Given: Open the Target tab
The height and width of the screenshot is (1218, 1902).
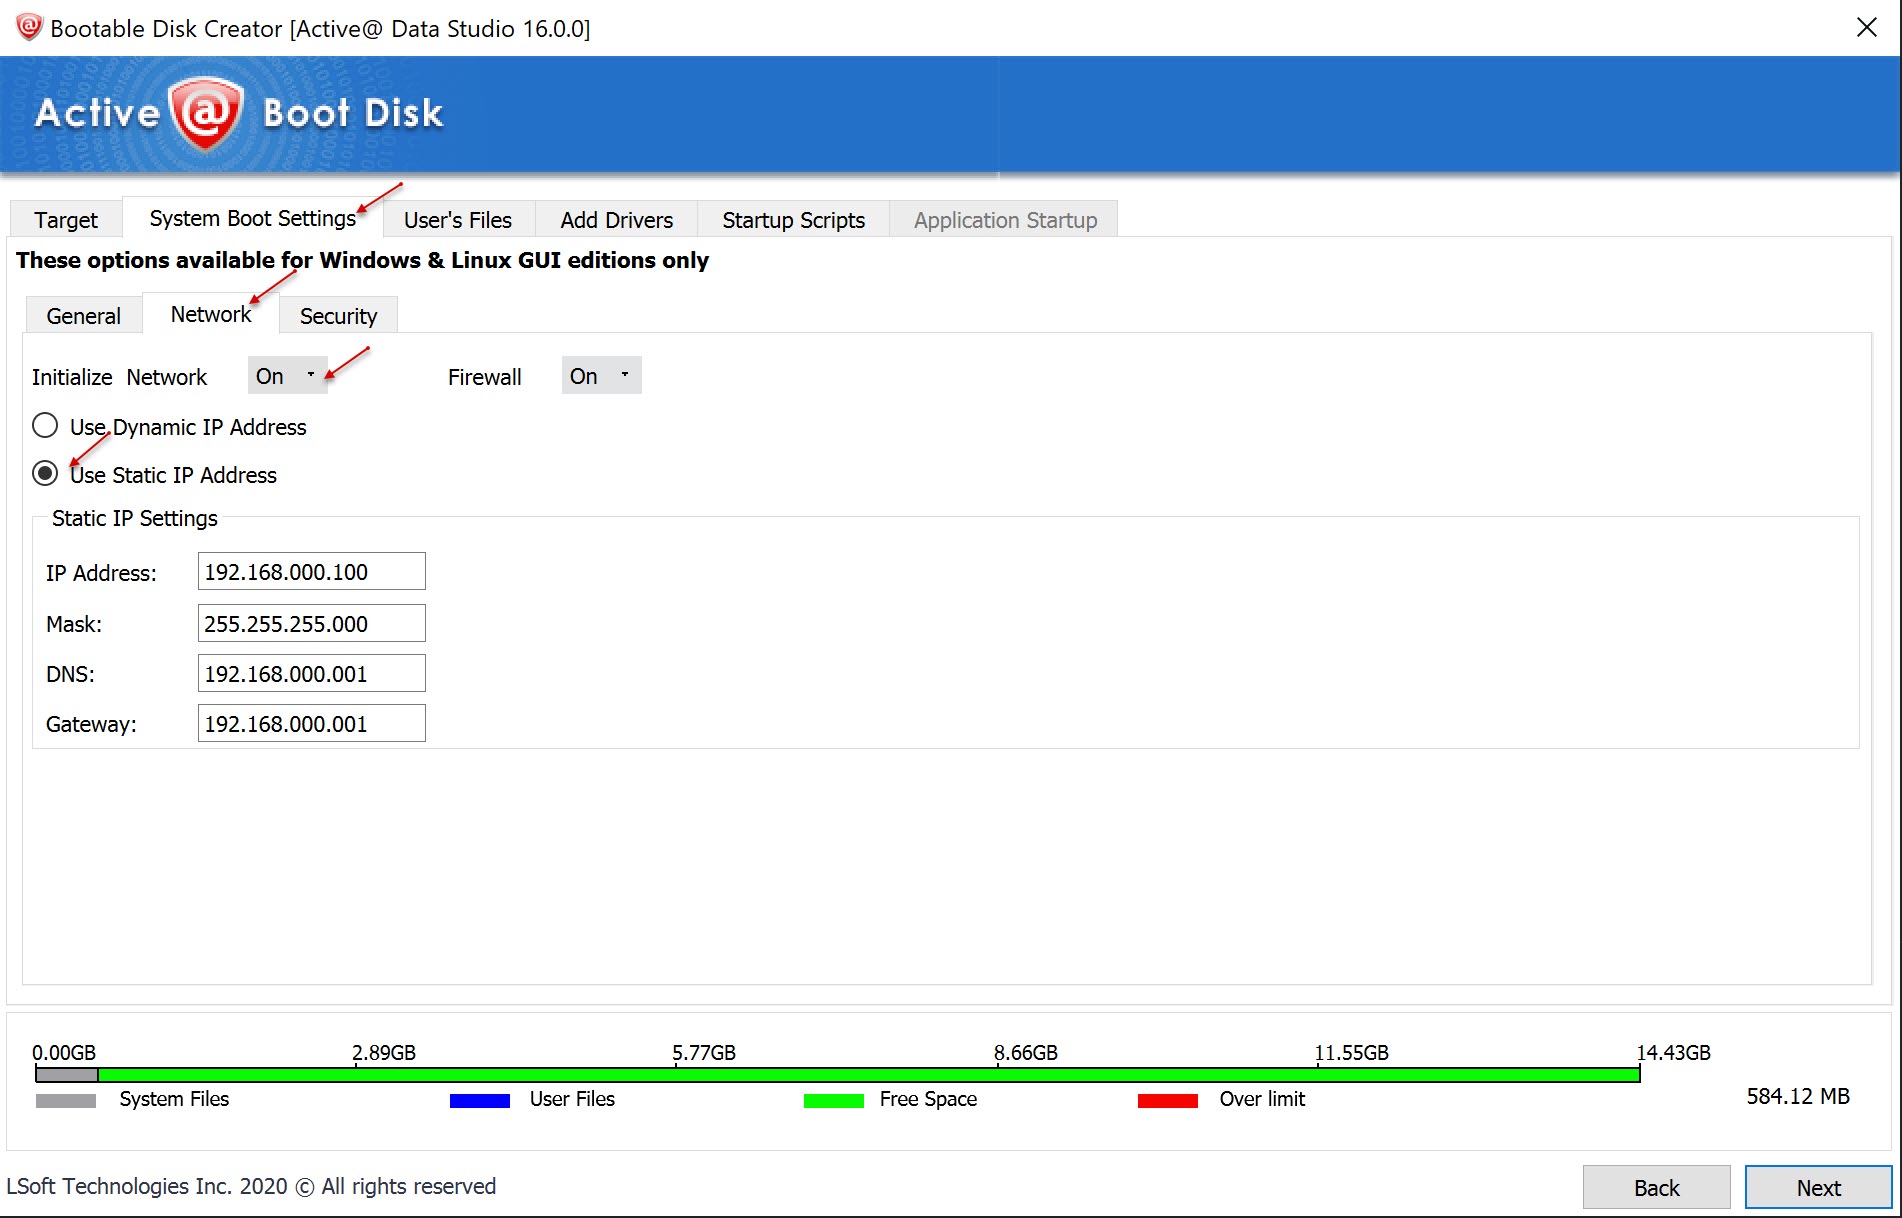Looking at the screenshot, I should [66, 219].
